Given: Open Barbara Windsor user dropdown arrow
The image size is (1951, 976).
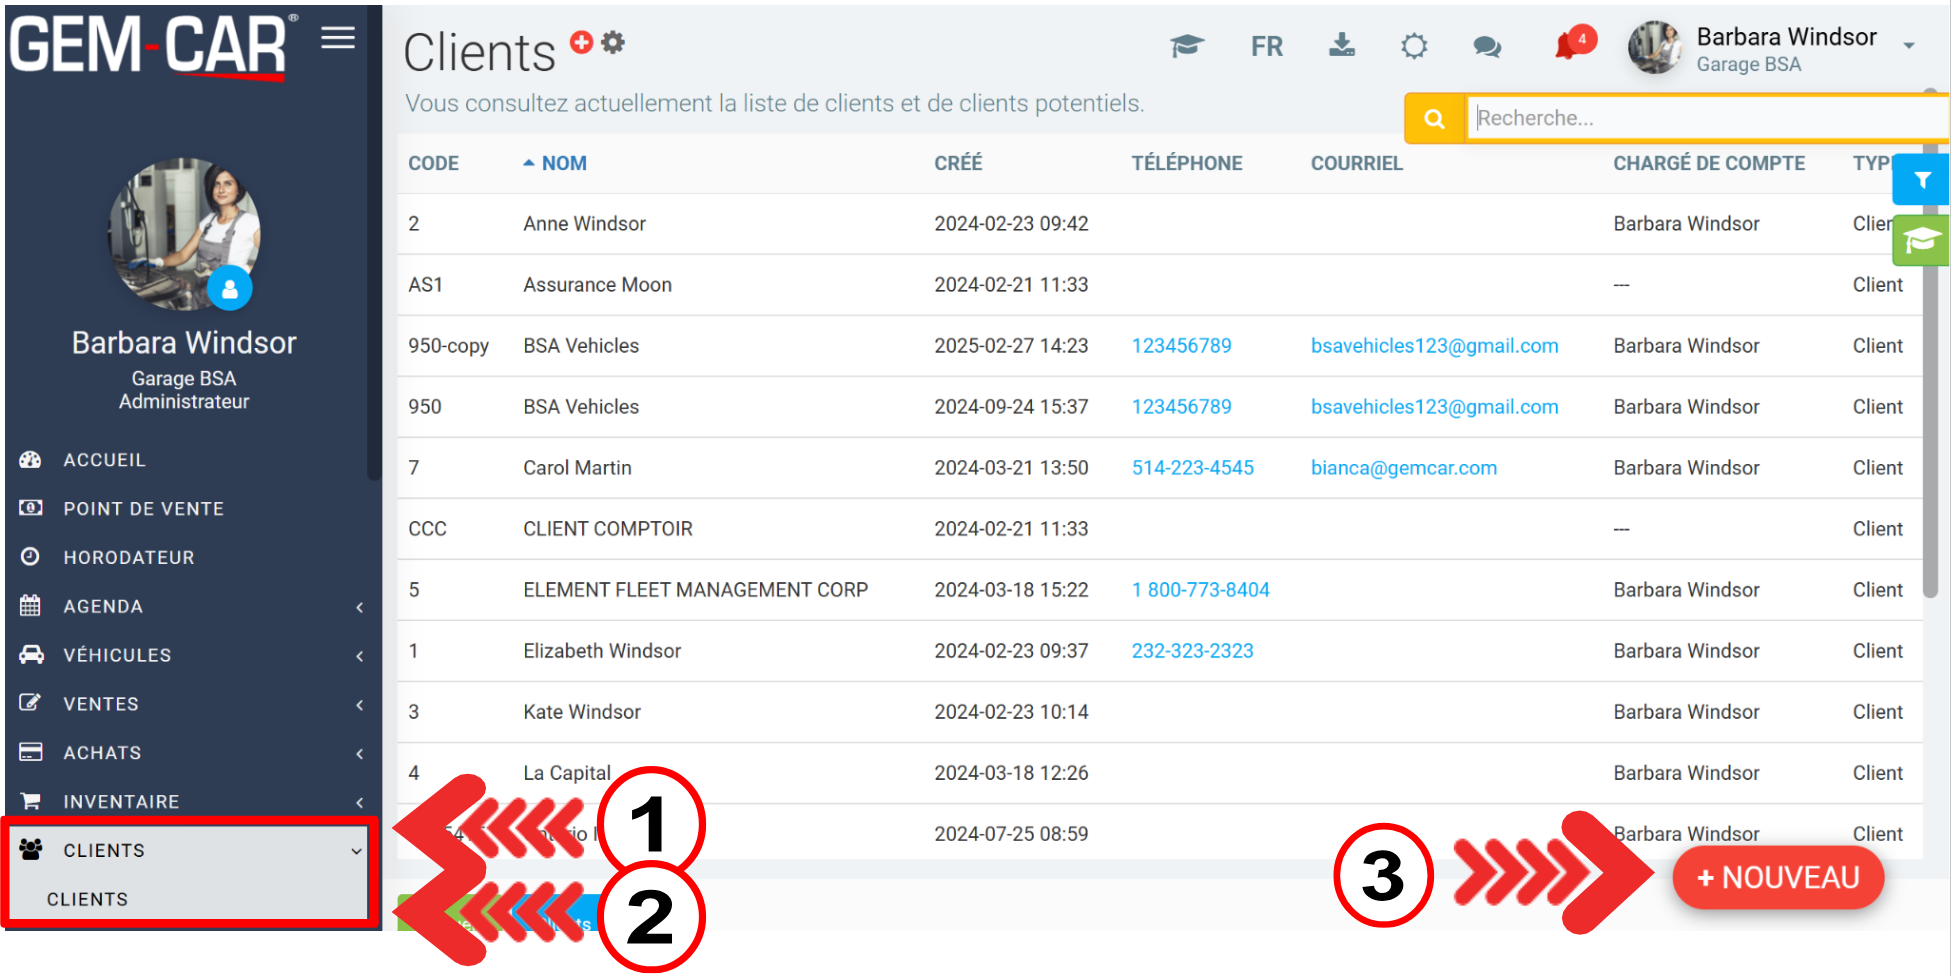Looking at the screenshot, I should tap(1909, 46).
